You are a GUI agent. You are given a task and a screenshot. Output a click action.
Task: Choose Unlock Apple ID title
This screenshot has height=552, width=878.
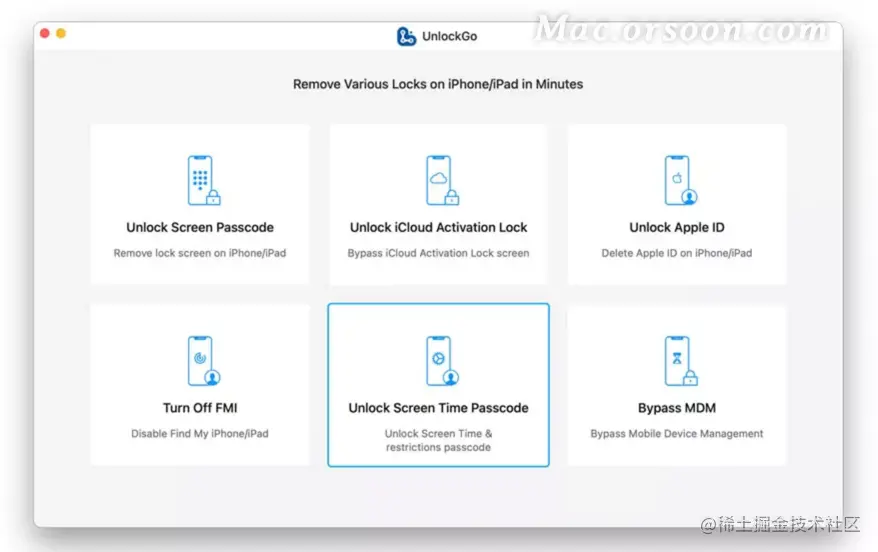[x=676, y=227]
